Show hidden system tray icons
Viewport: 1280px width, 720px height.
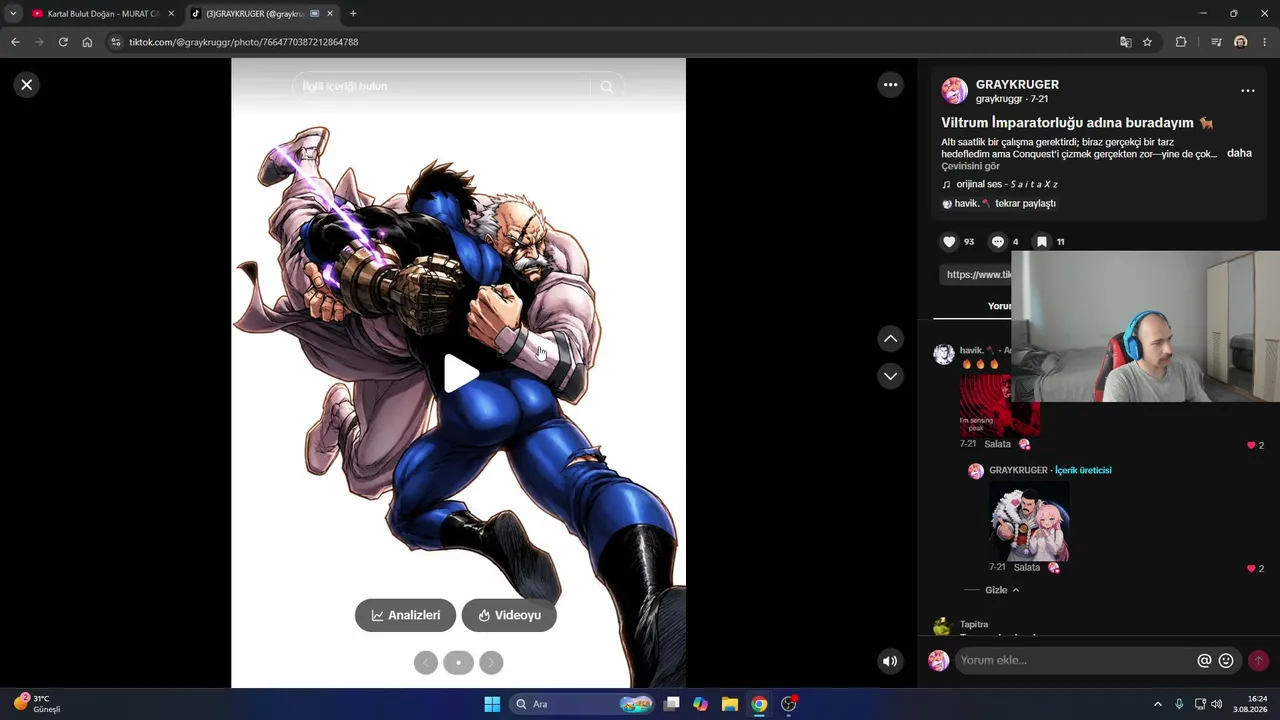[1158, 704]
